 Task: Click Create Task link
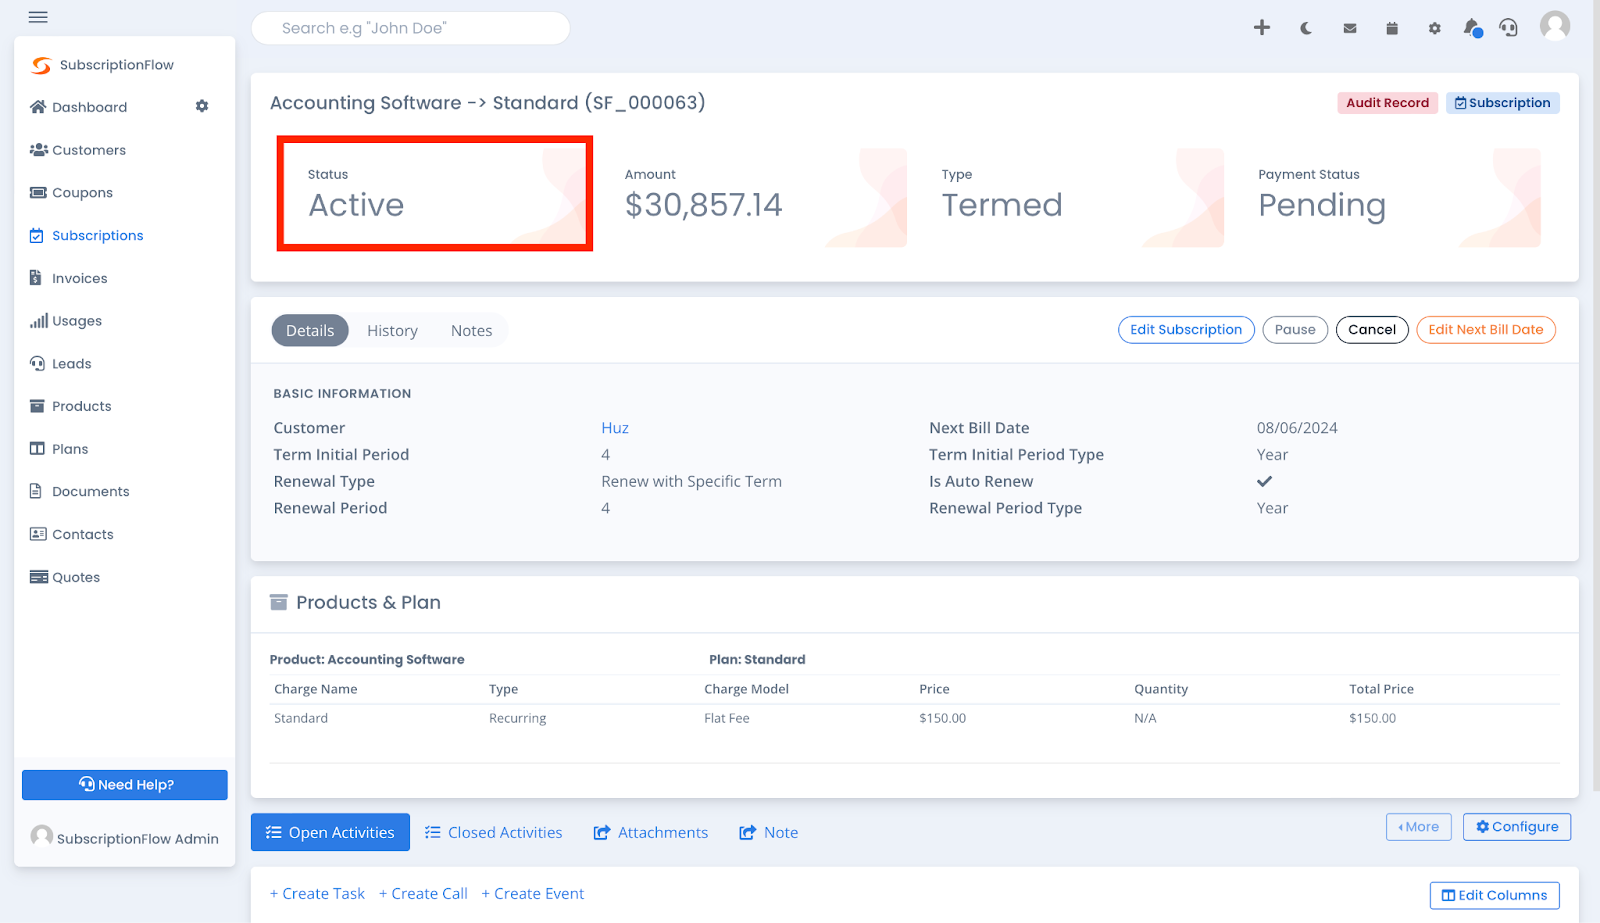(317, 894)
